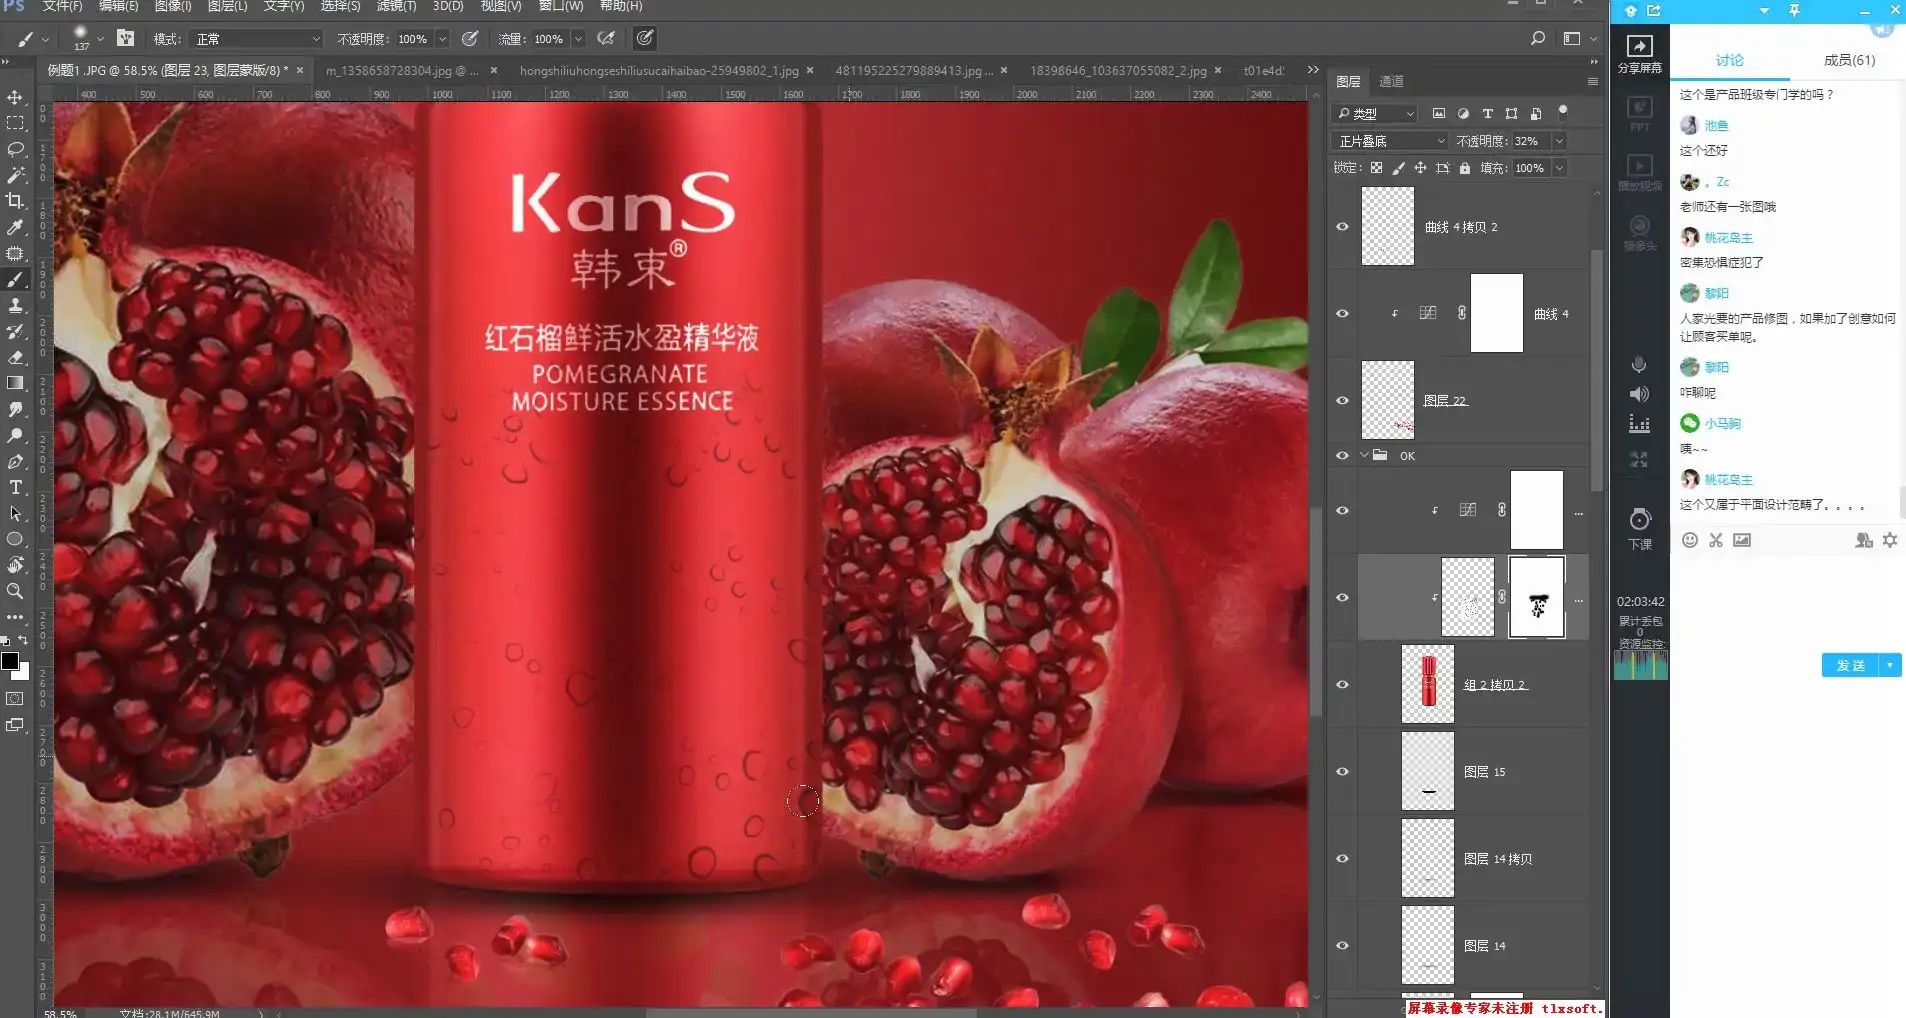Screen dimensions: 1906x1018
Task: Select the Crop tool
Action: coord(15,201)
